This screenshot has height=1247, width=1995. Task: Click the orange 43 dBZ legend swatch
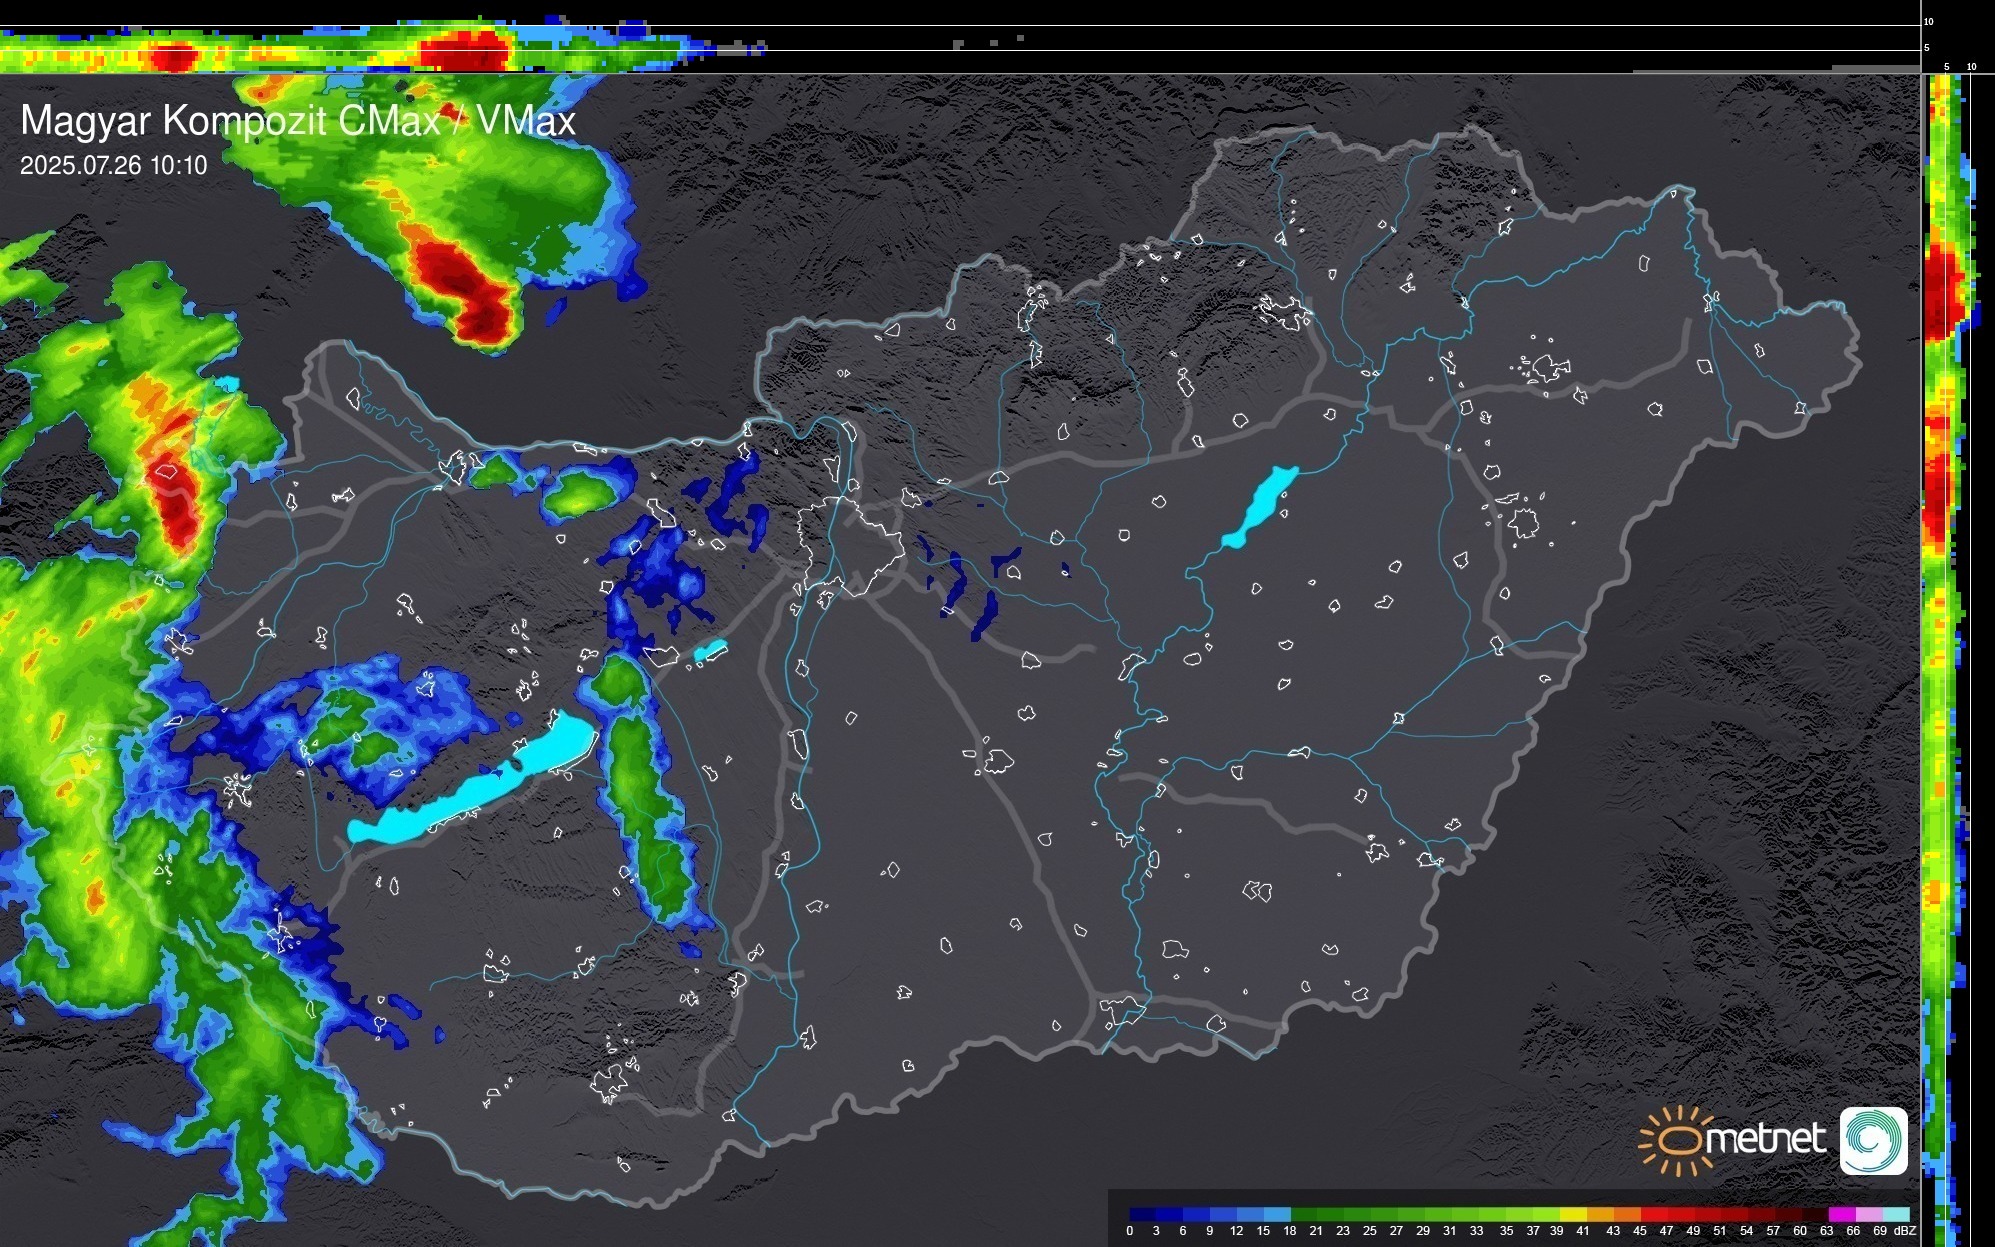click(1627, 1214)
